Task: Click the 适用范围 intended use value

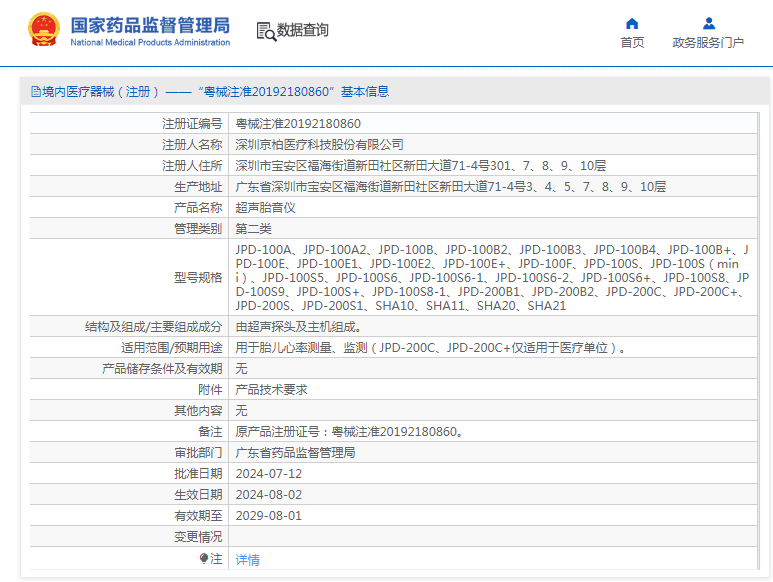Action: (430, 348)
